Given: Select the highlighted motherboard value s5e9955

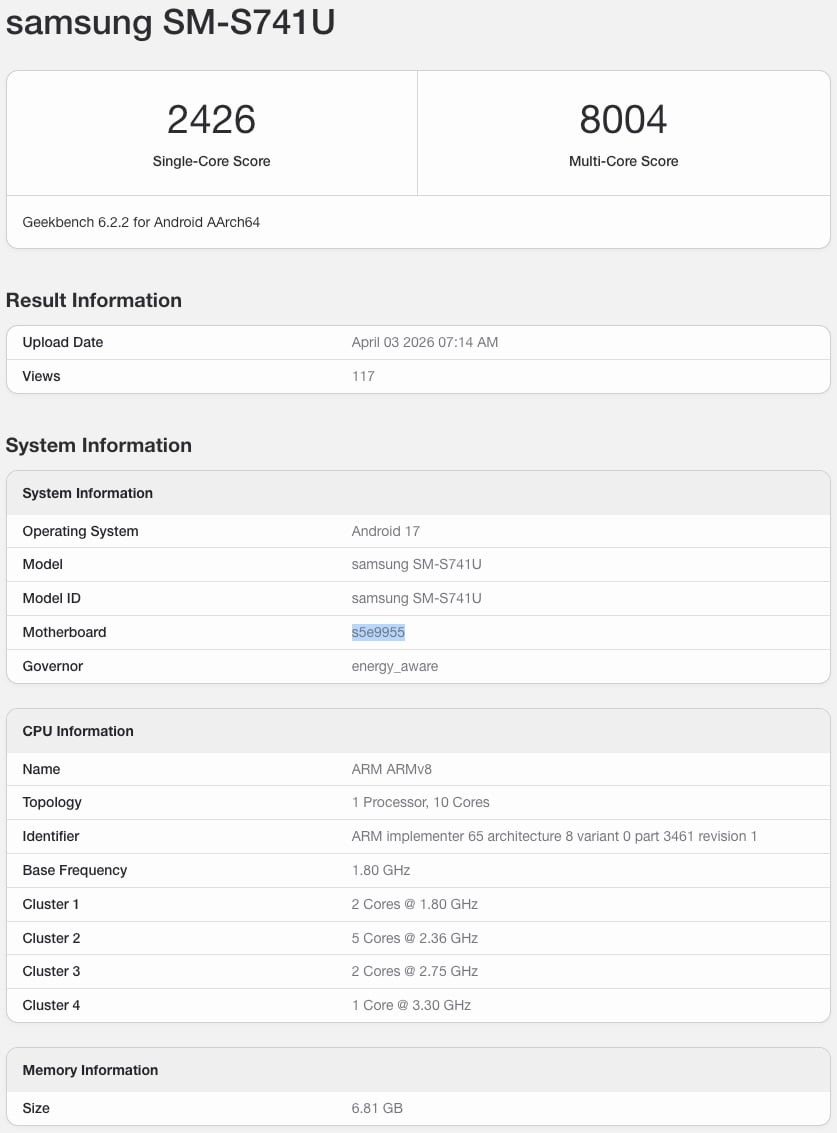Looking at the screenshot, I should [378, 631].
